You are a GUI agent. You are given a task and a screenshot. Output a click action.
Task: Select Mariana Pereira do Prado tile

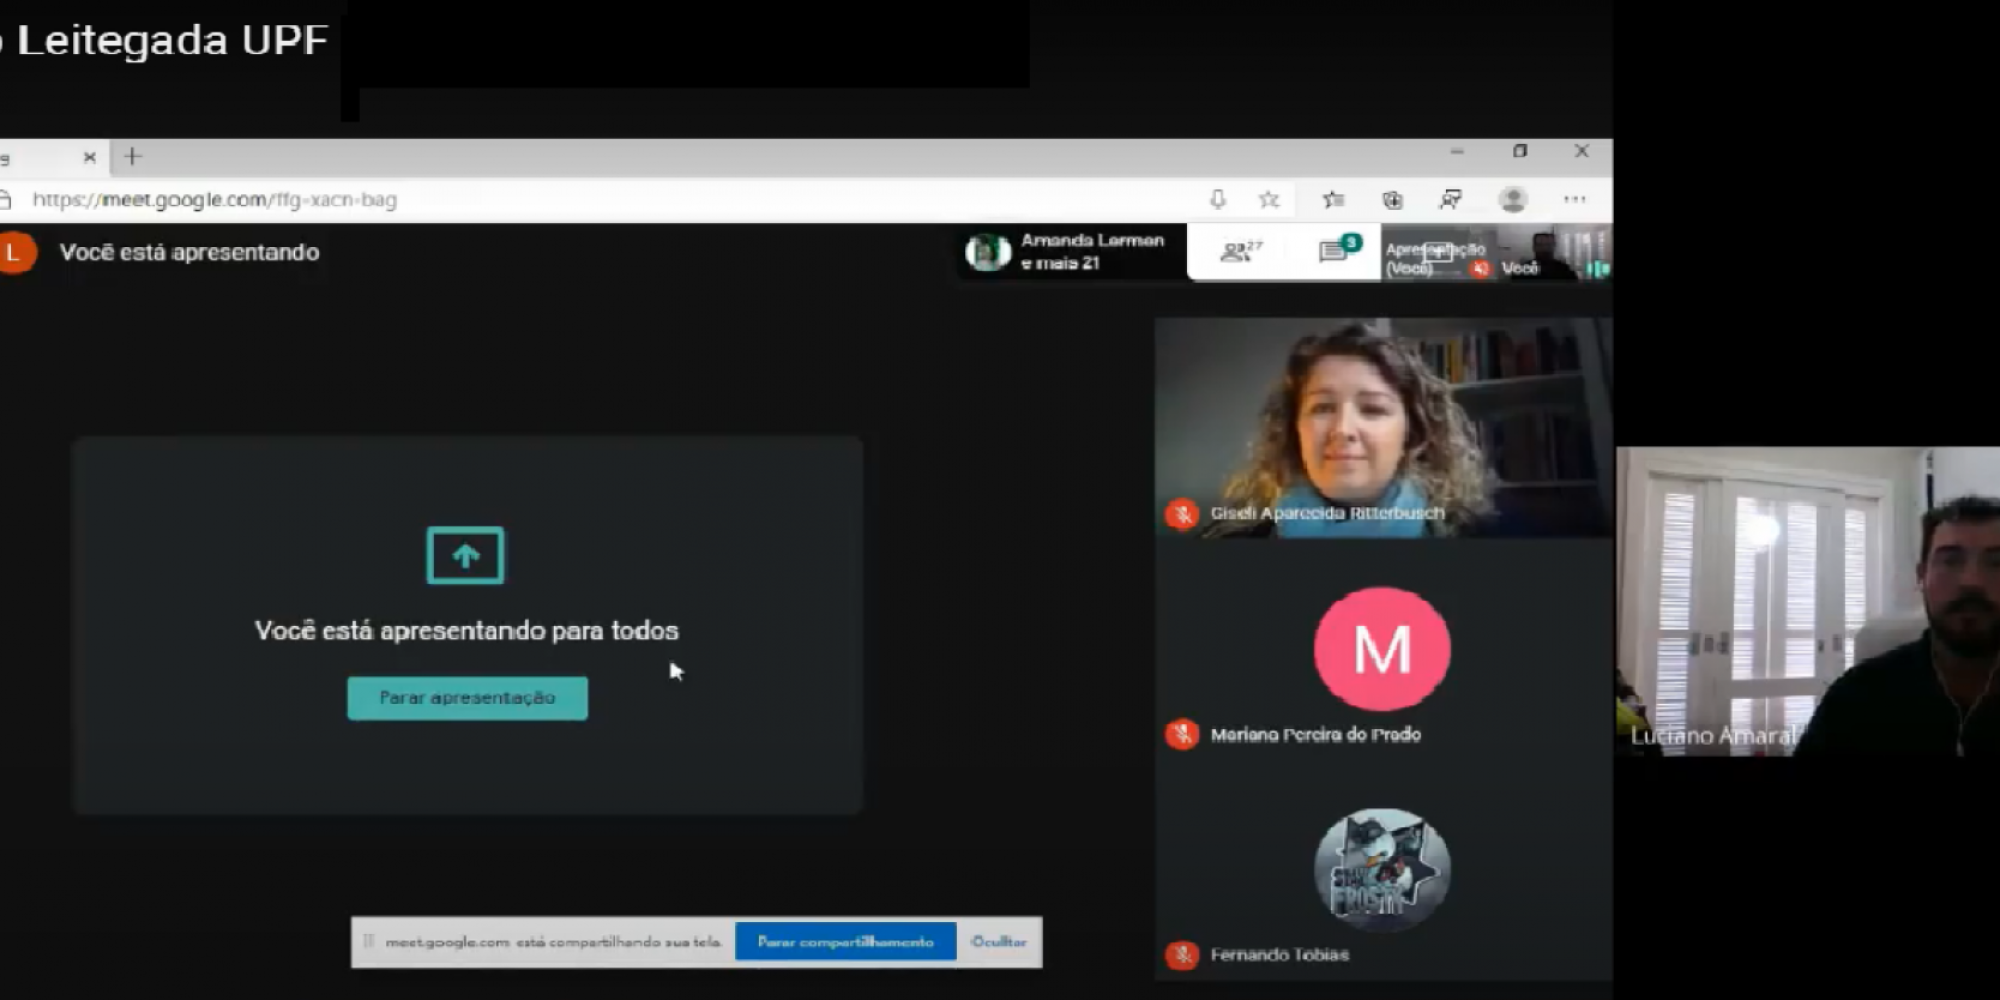point(1383,660)
